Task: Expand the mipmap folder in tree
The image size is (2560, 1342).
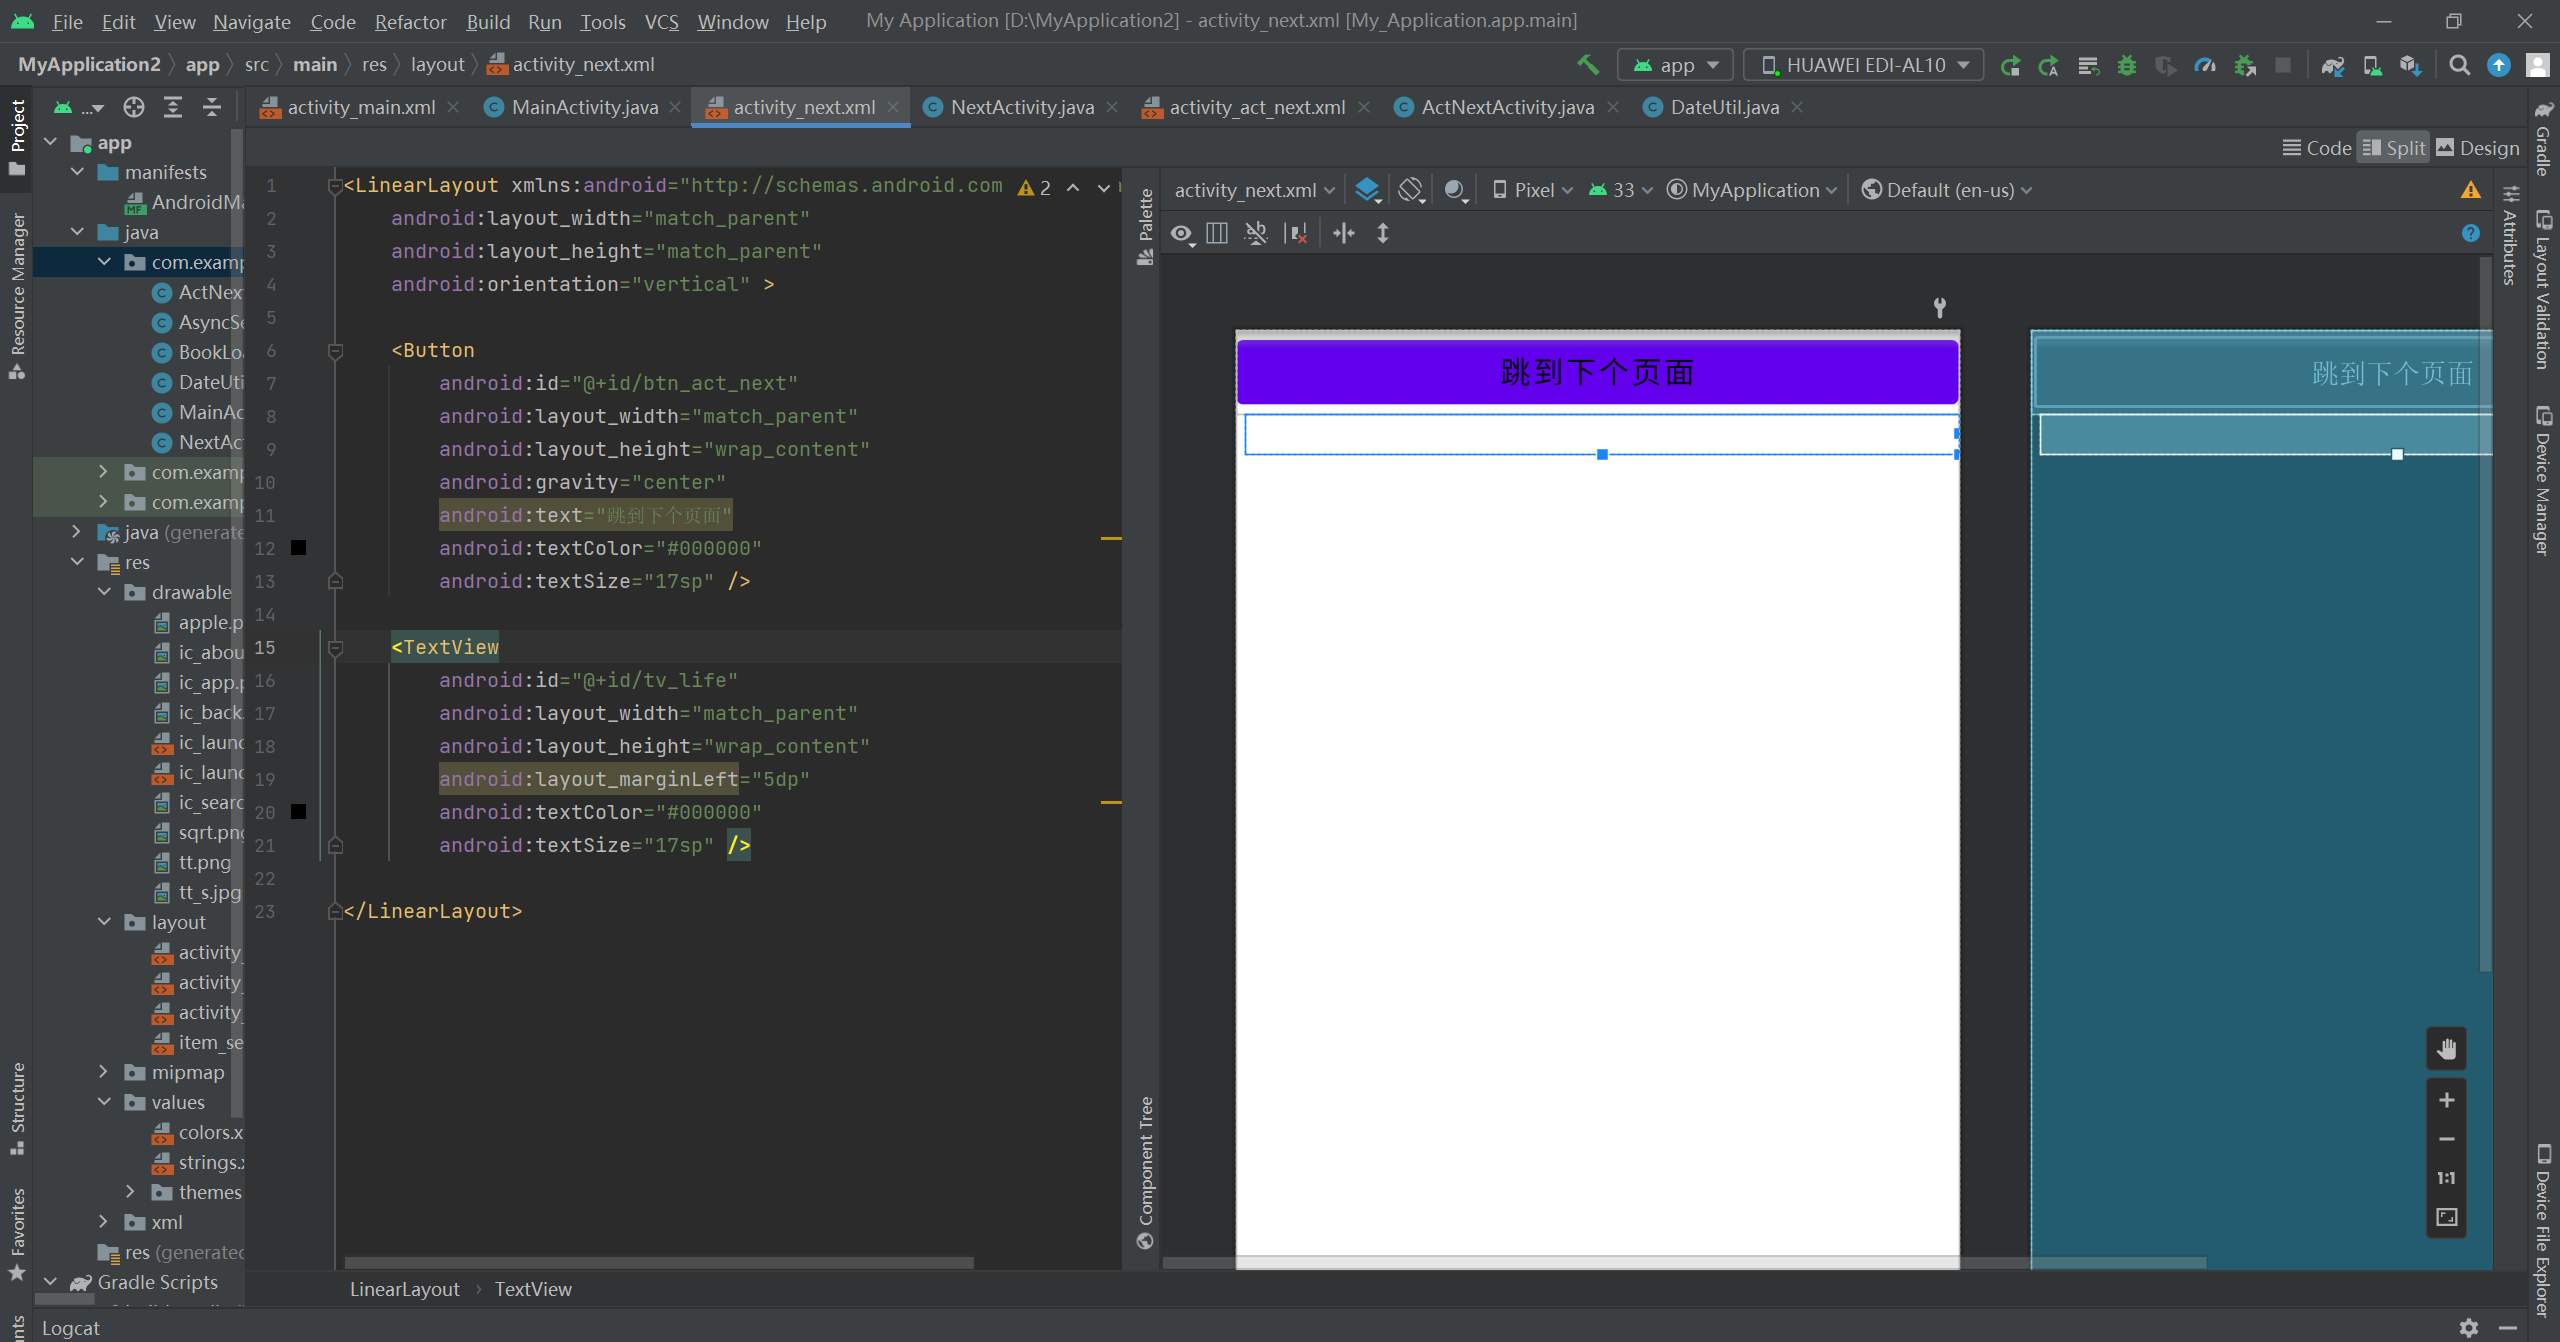Action: point(103,1072)
